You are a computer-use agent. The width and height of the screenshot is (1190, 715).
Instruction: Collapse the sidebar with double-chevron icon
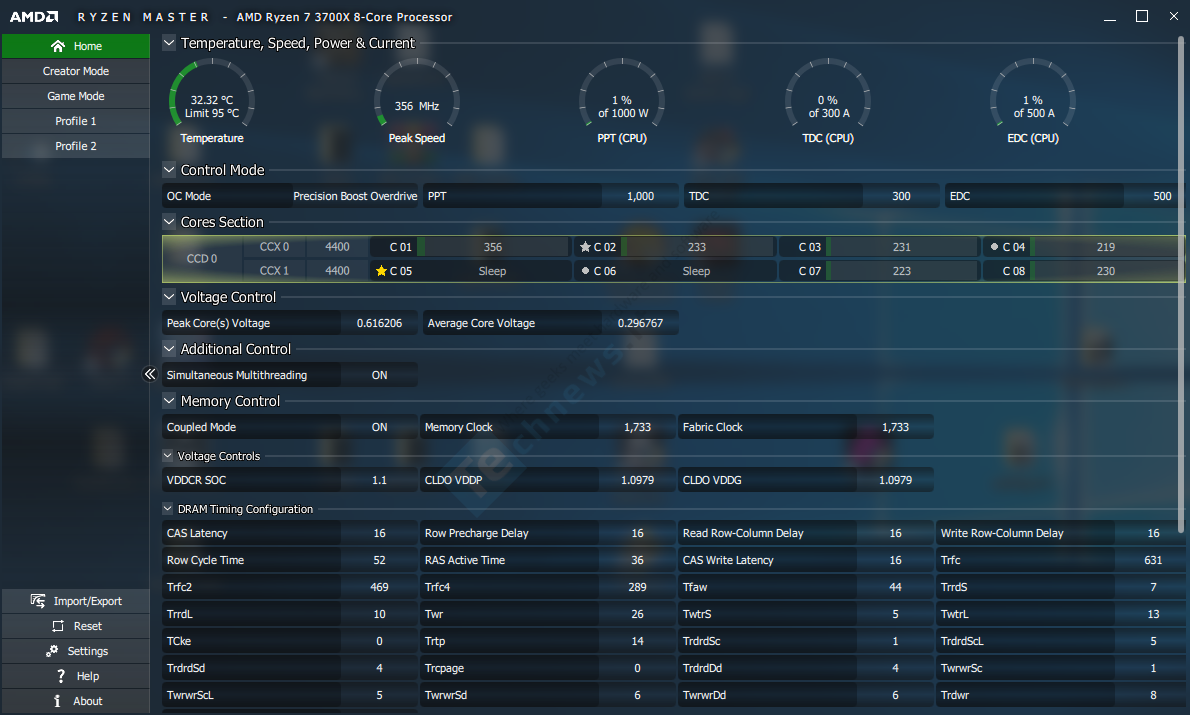coord(150,374)
